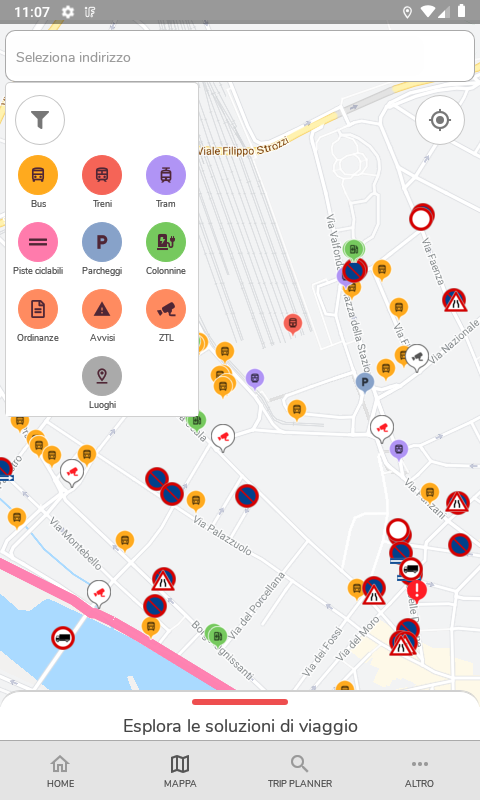Tap the Seleziona indirizzo search field
The image size is (480, 800).
click(240, 56)
